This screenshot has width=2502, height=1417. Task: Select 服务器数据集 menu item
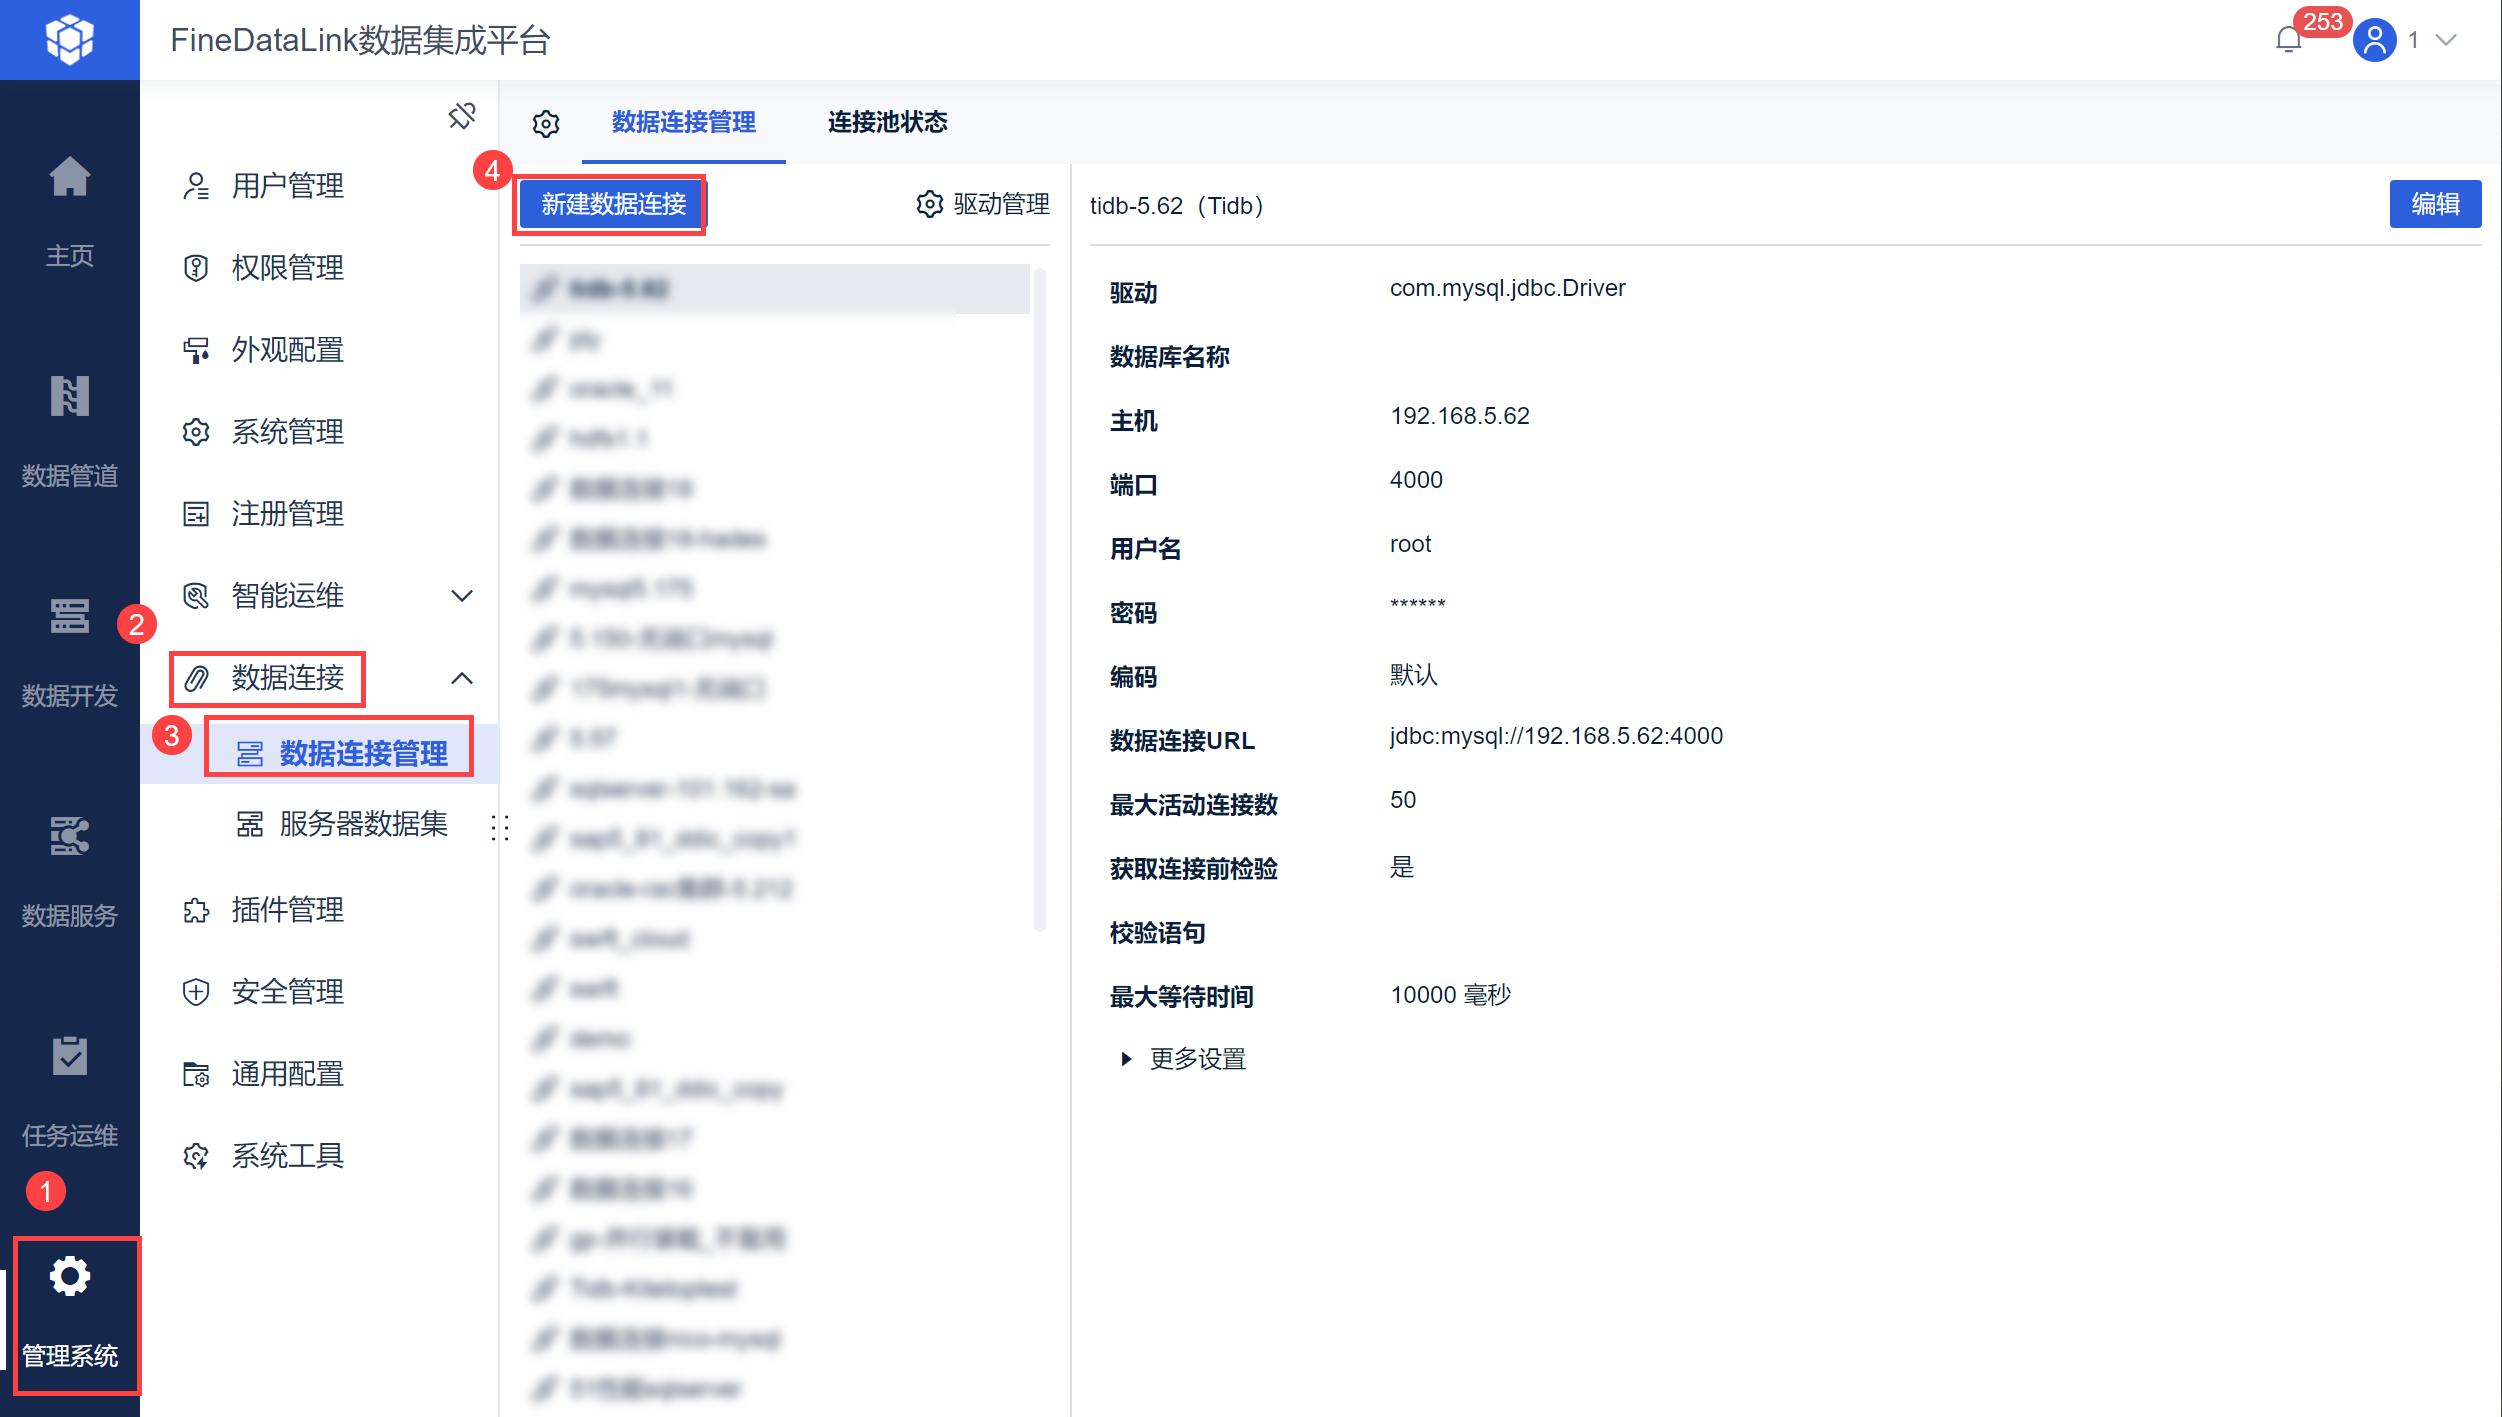(363, 824)
